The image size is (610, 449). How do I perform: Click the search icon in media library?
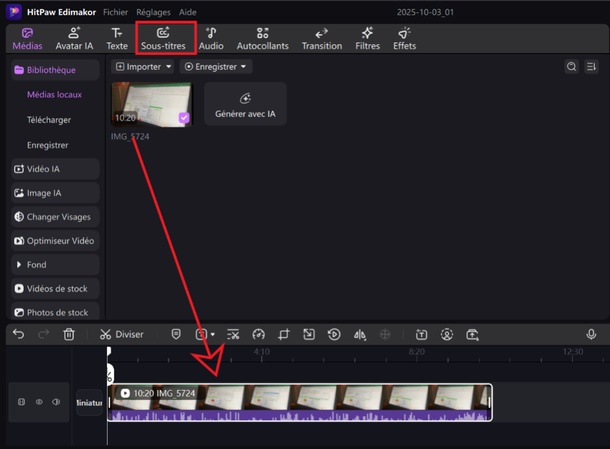pos(571,67)
